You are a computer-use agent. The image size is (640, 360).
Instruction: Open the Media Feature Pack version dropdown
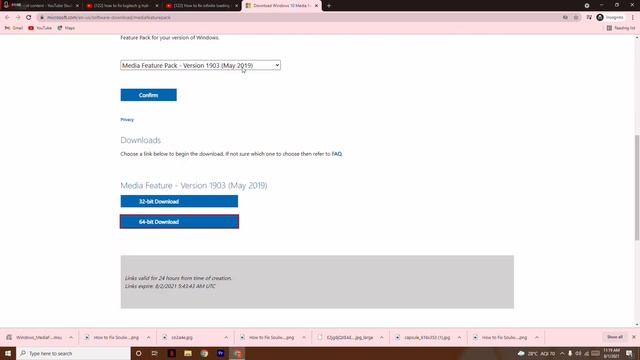(x=200, y=65)
